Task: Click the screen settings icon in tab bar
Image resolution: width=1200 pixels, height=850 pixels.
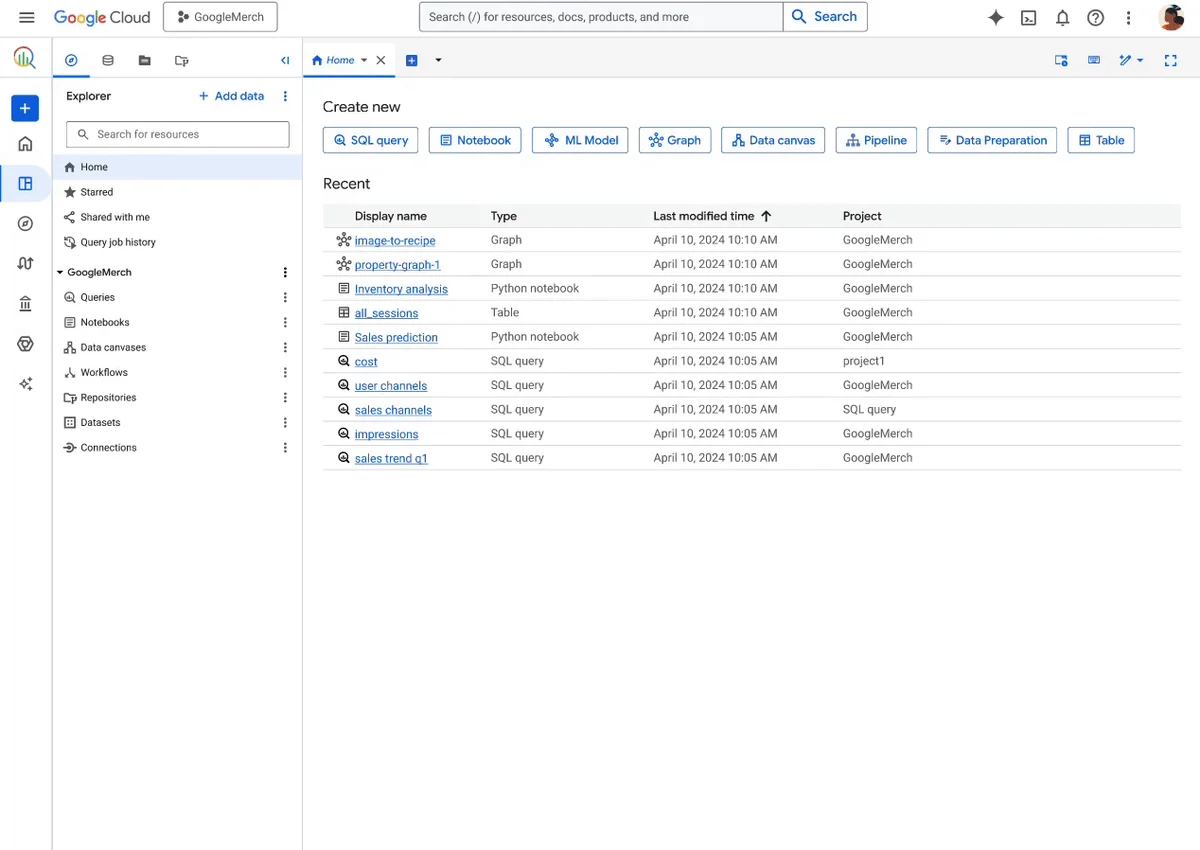Action: click(x=1061, y=60)
